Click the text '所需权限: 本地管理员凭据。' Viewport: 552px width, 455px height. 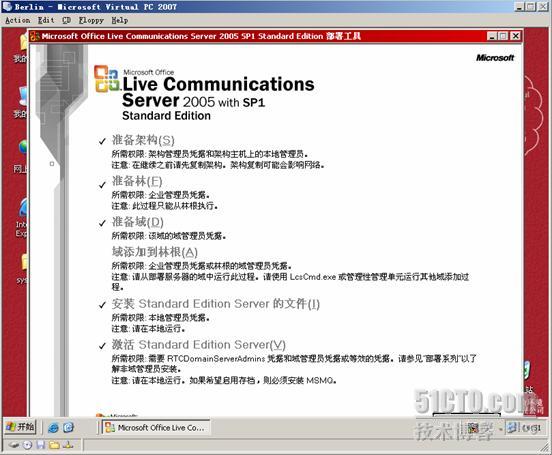pos(161,318)
